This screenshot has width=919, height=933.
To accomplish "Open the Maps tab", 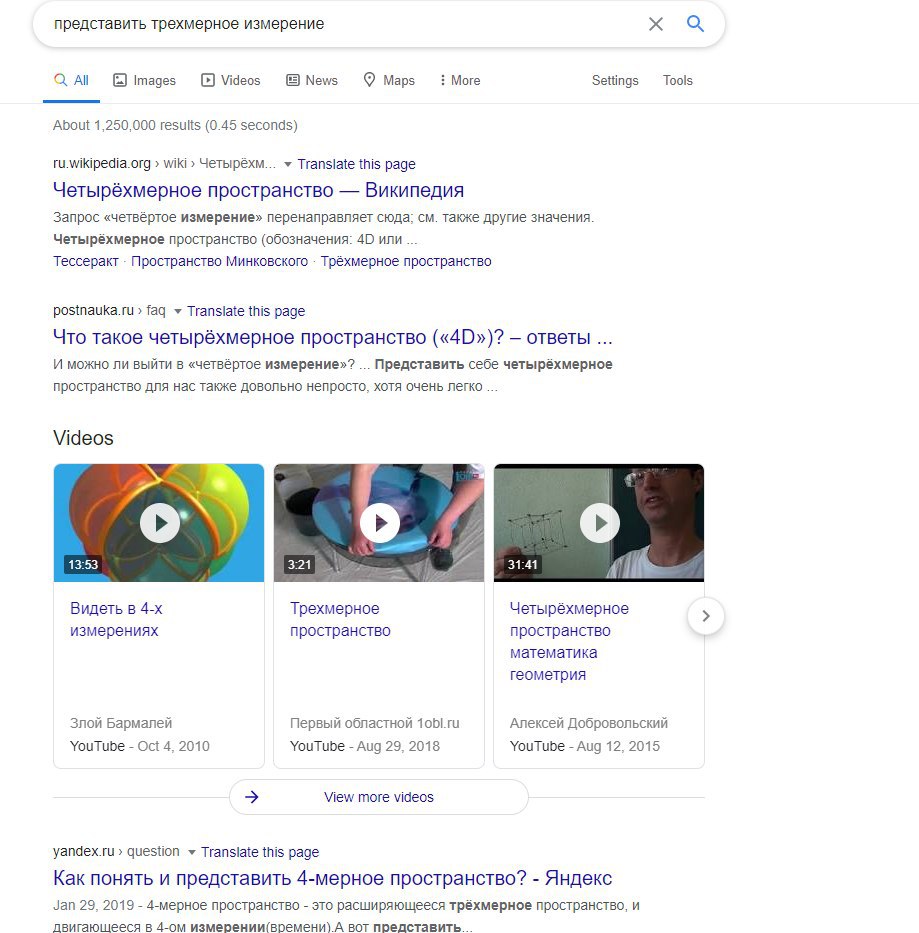I will point(389,80).
